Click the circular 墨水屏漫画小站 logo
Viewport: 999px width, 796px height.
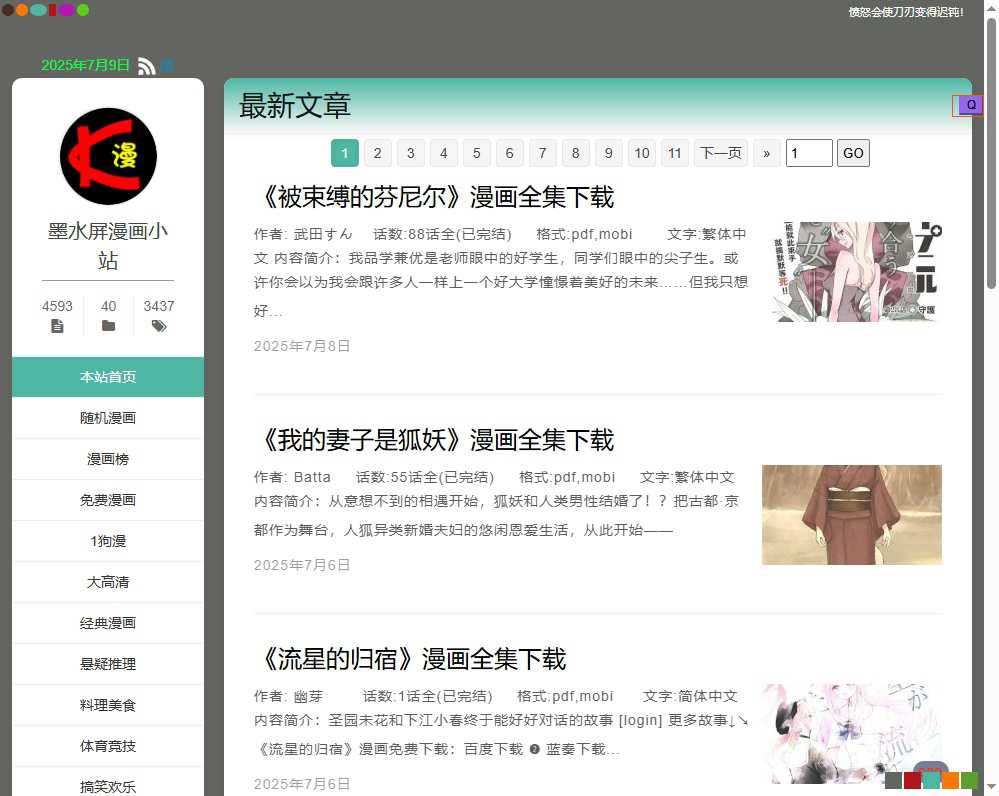pos(107,156)
